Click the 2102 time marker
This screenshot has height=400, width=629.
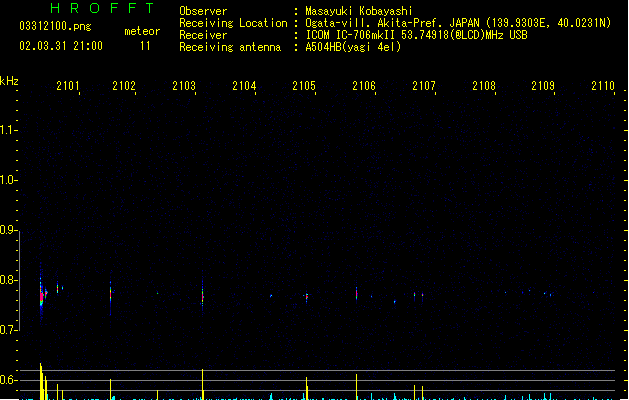click(x=124, y=86)
